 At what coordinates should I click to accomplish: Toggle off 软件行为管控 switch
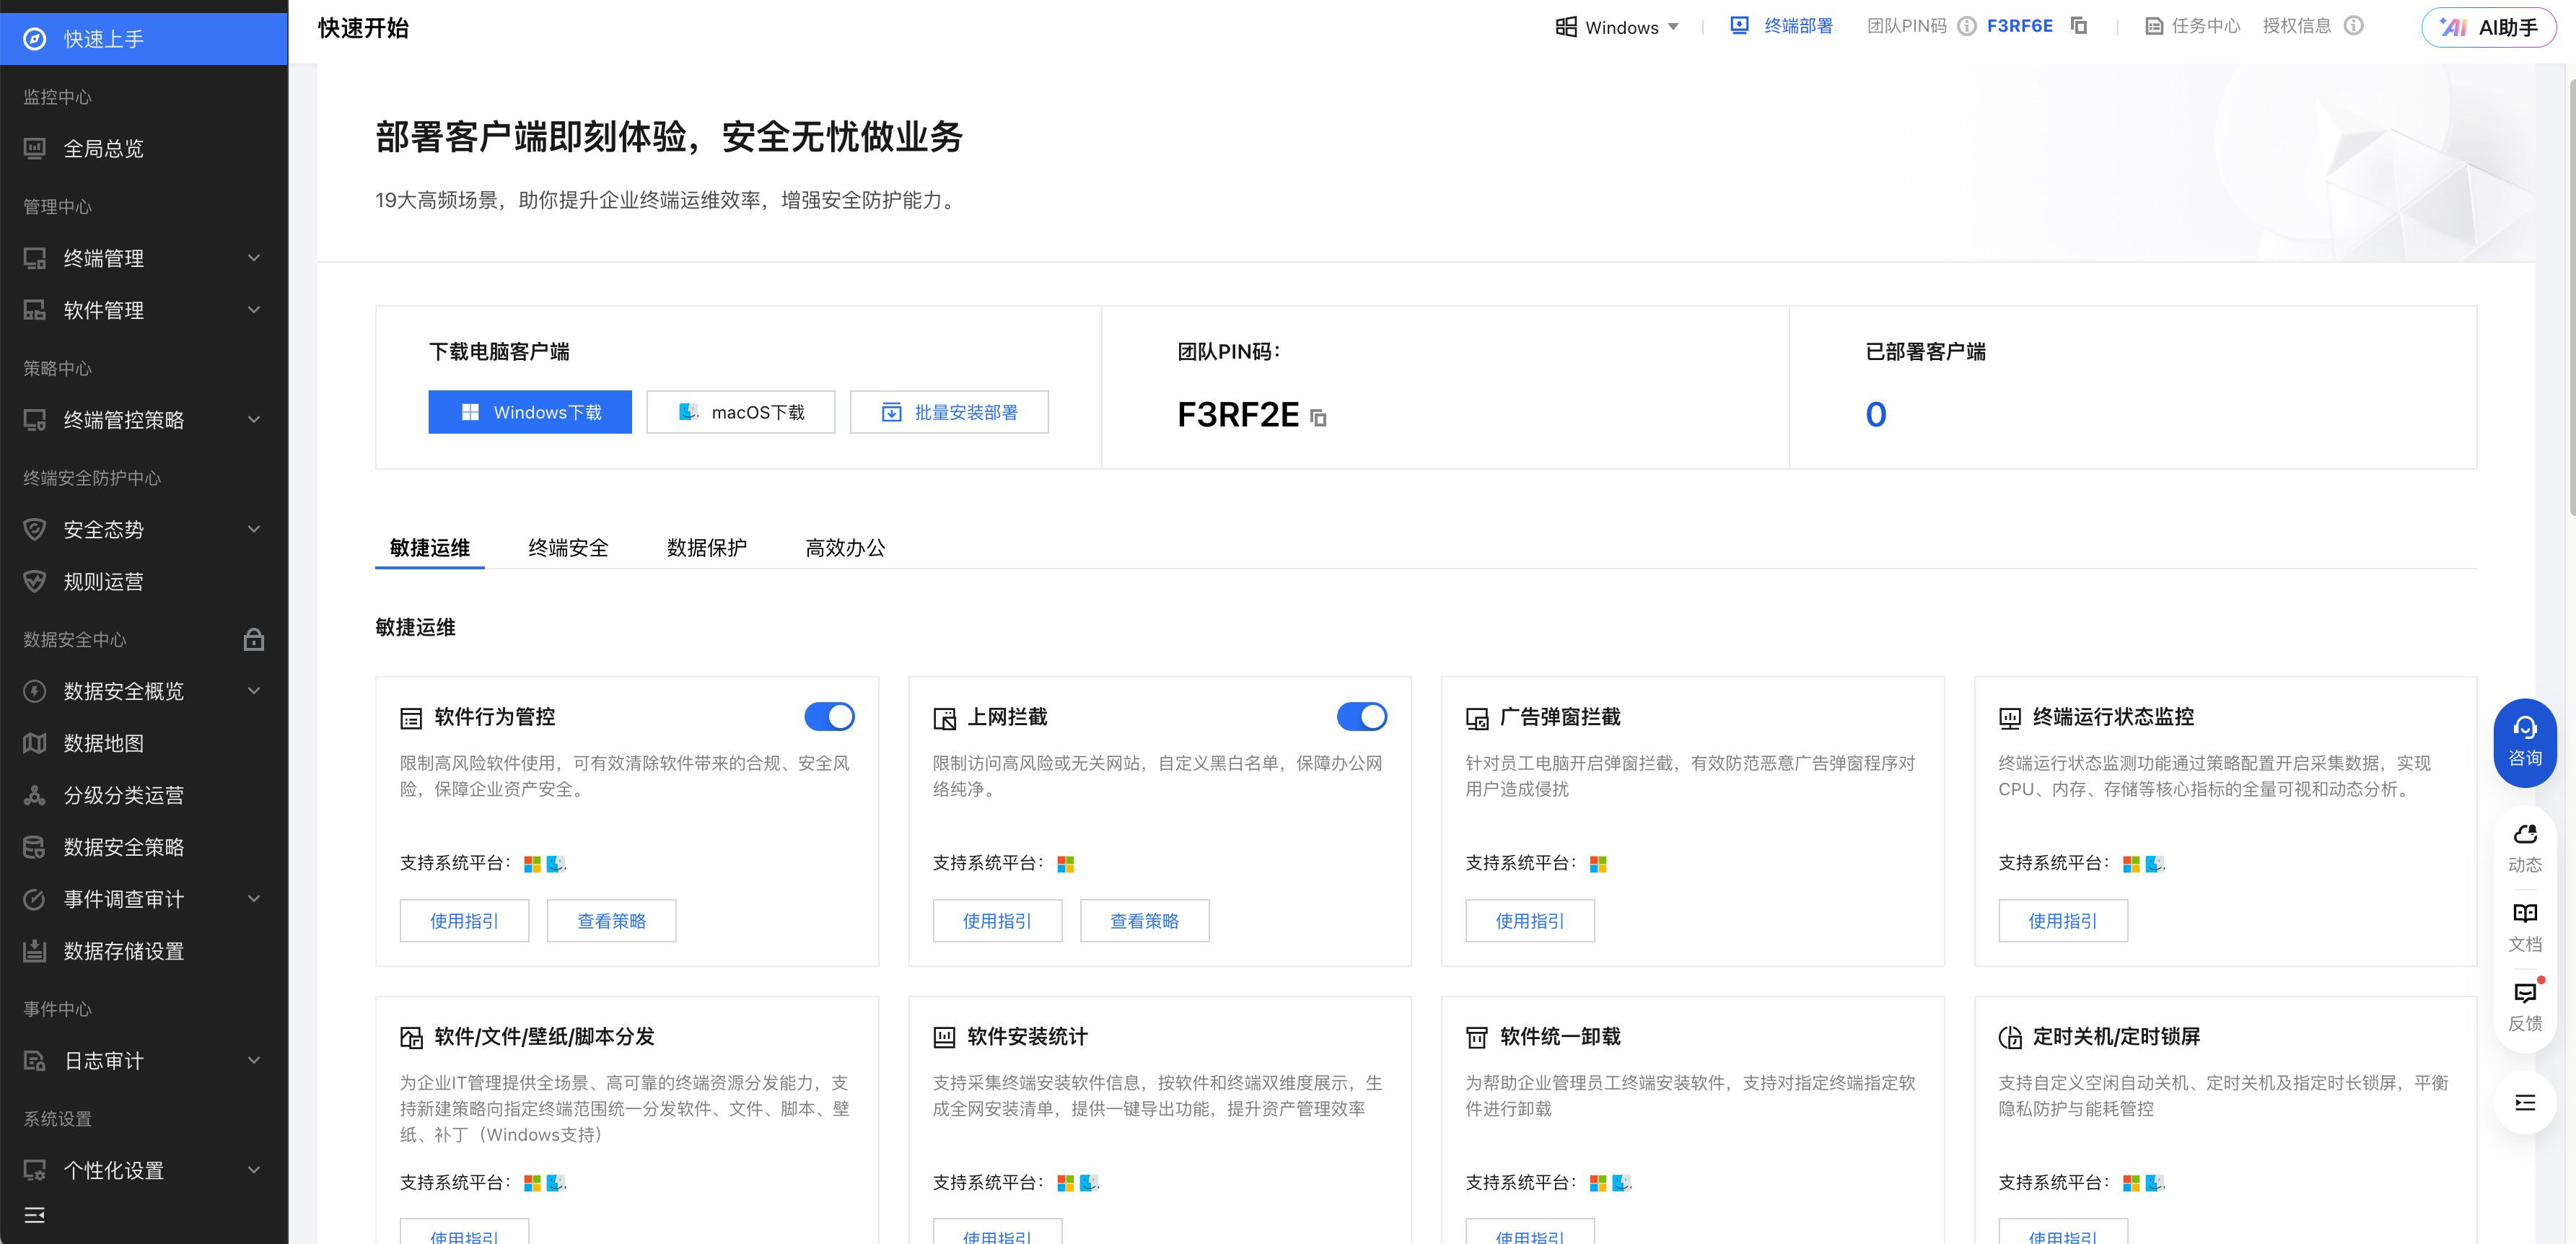829,716
